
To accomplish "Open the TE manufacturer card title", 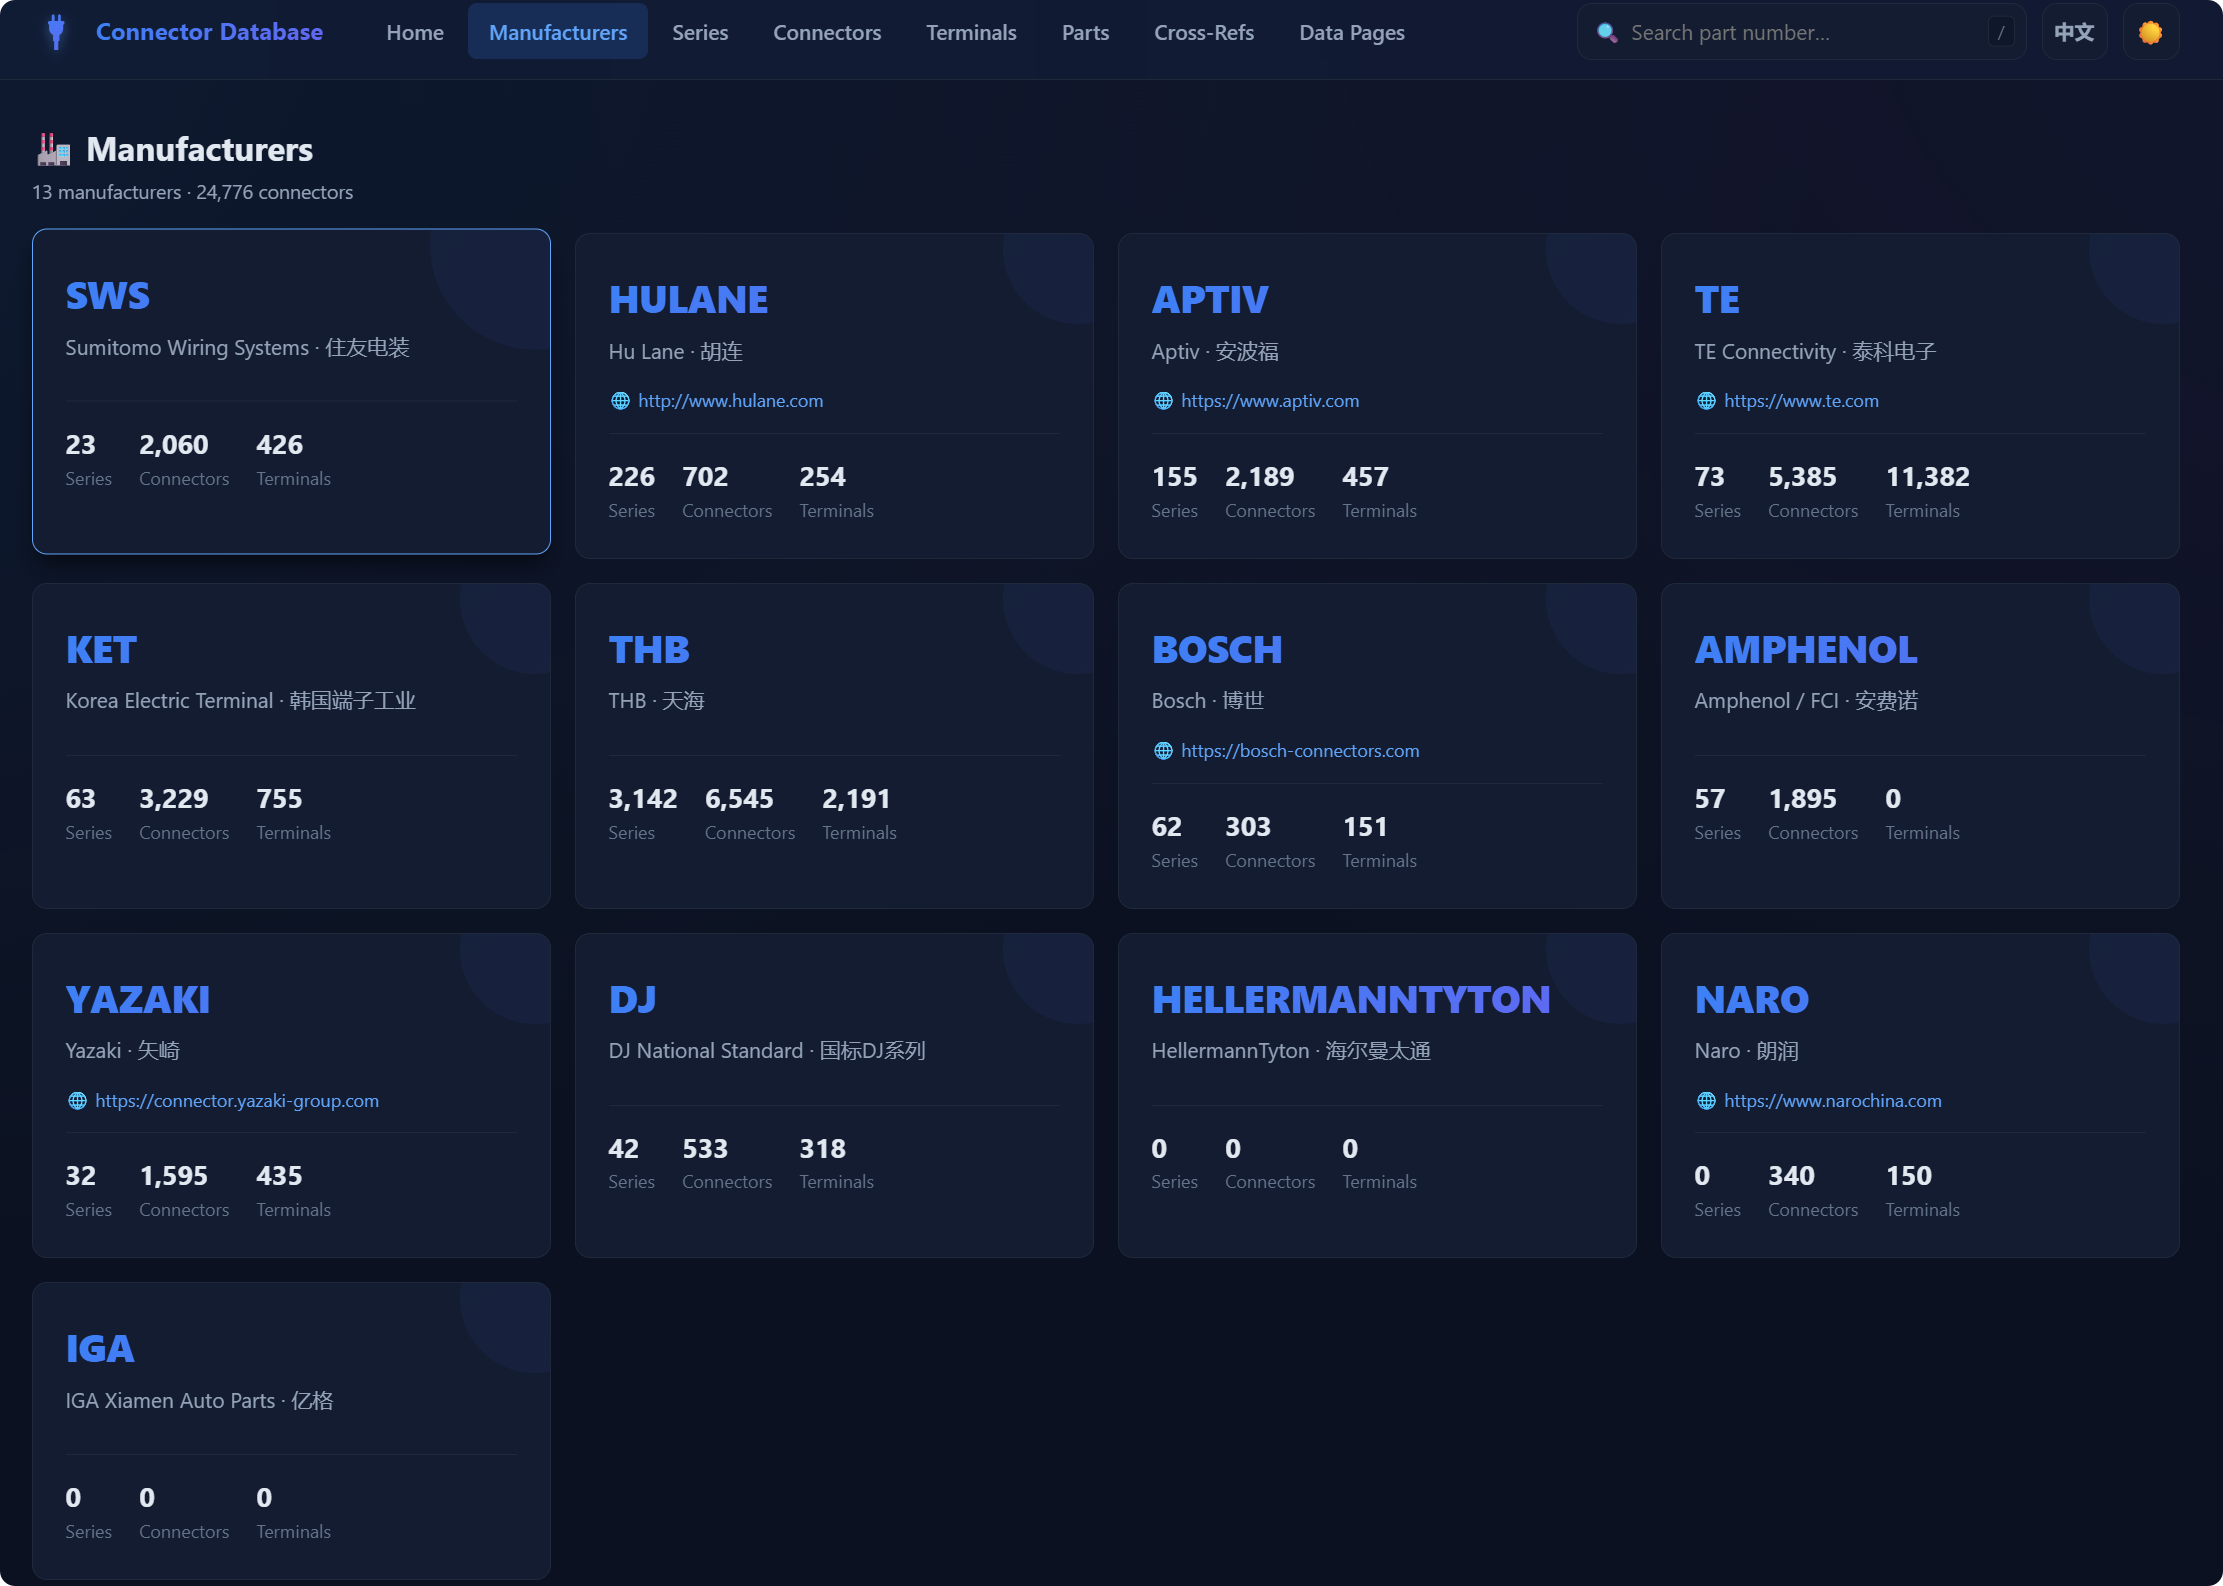I will pyautogui.click(x=1717, y=300).
